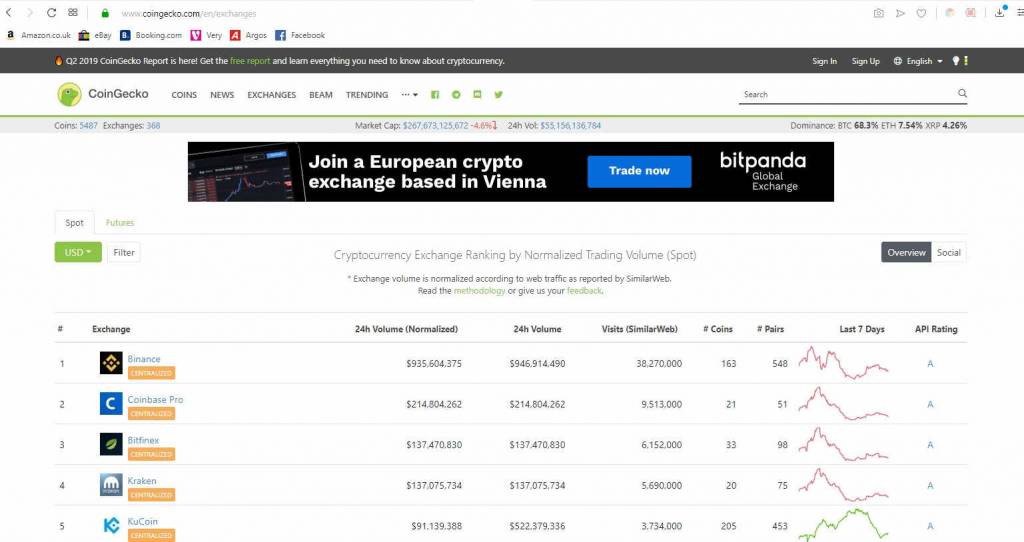Click the browser address bar URL
This screenshot has height=542, width=1024.
(x=189, y=13)
